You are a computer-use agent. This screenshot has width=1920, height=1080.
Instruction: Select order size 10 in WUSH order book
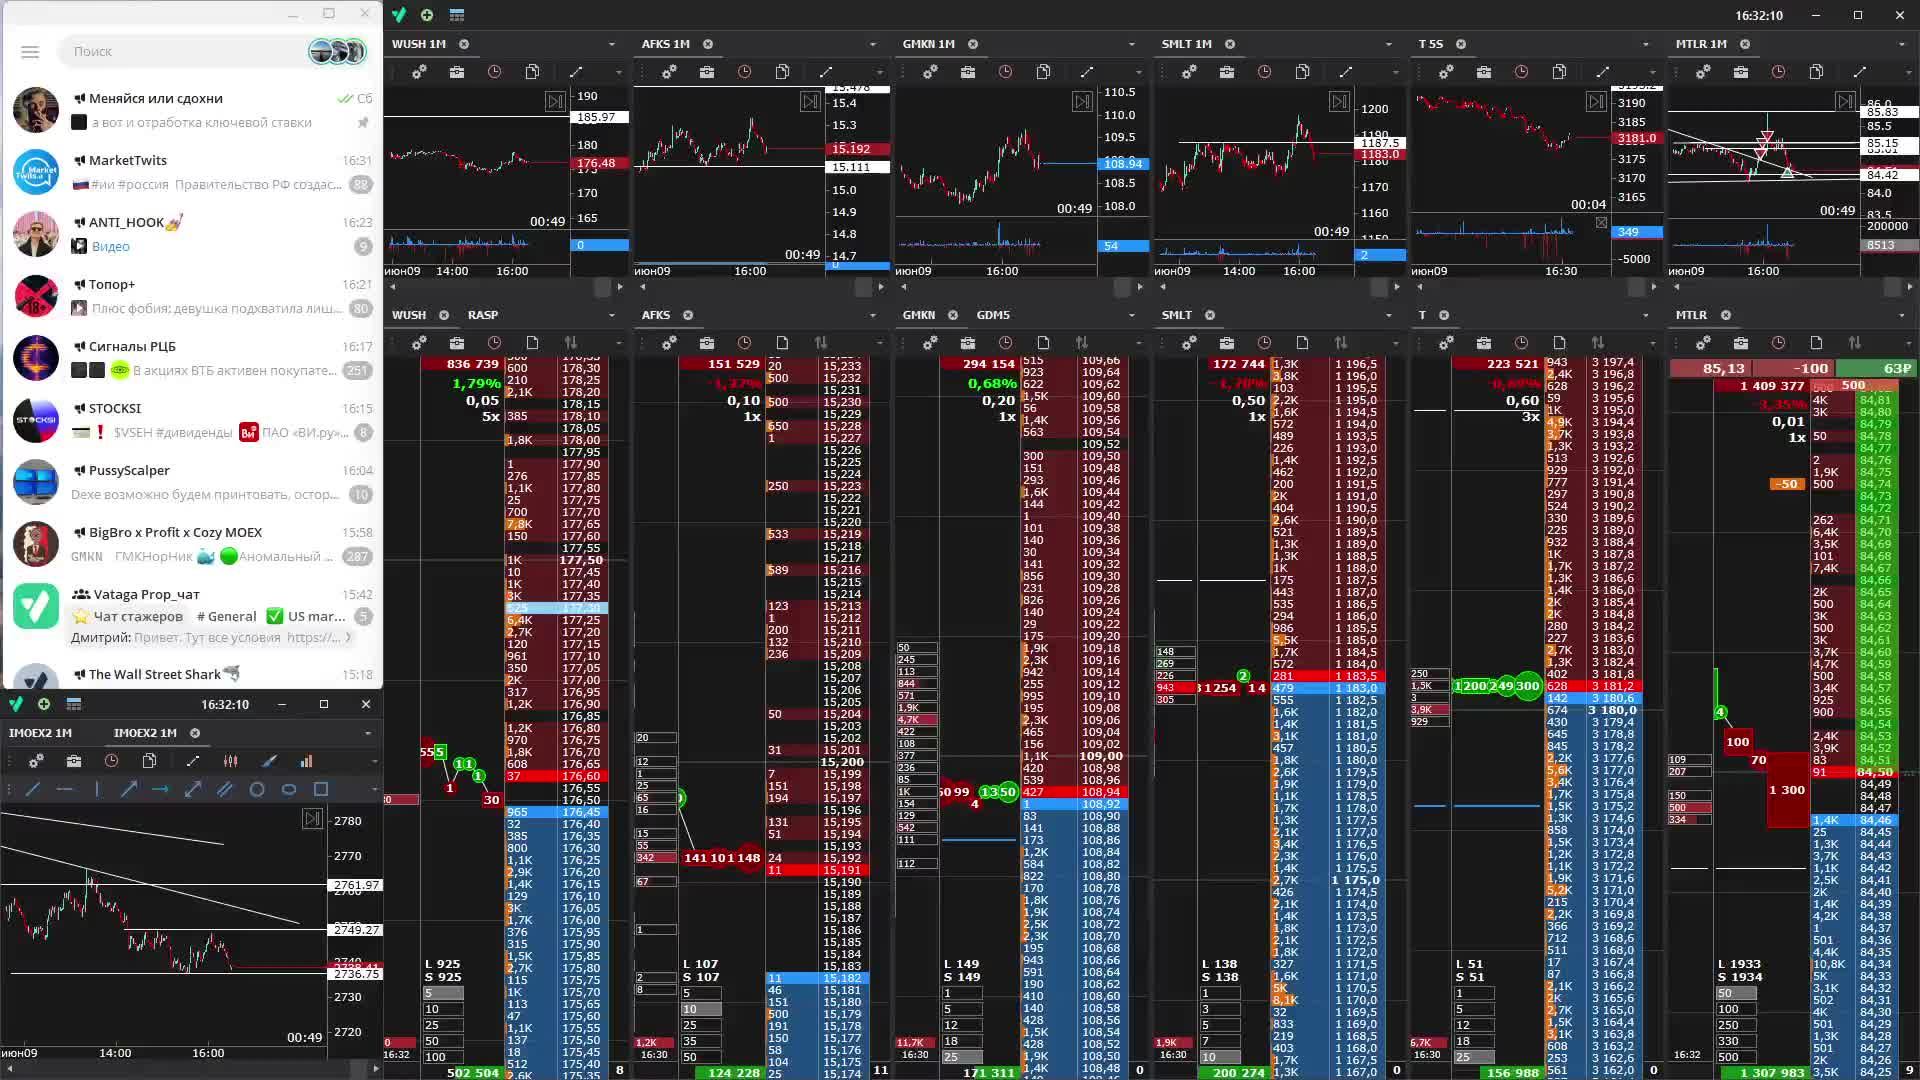442,1009
